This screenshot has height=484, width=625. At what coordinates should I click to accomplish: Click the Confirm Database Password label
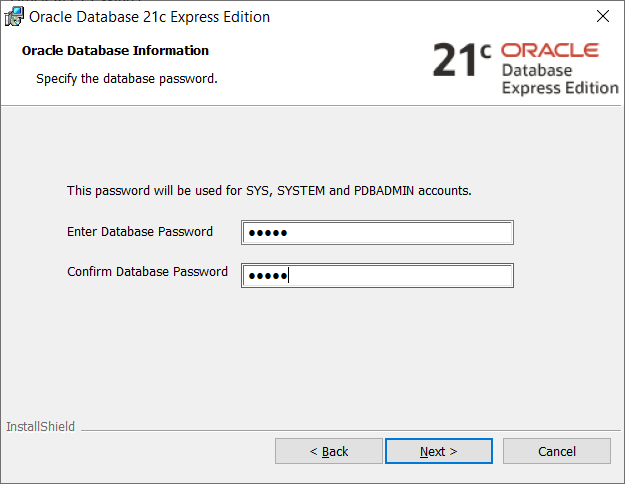pyautogui.click(x=147, y=272)
